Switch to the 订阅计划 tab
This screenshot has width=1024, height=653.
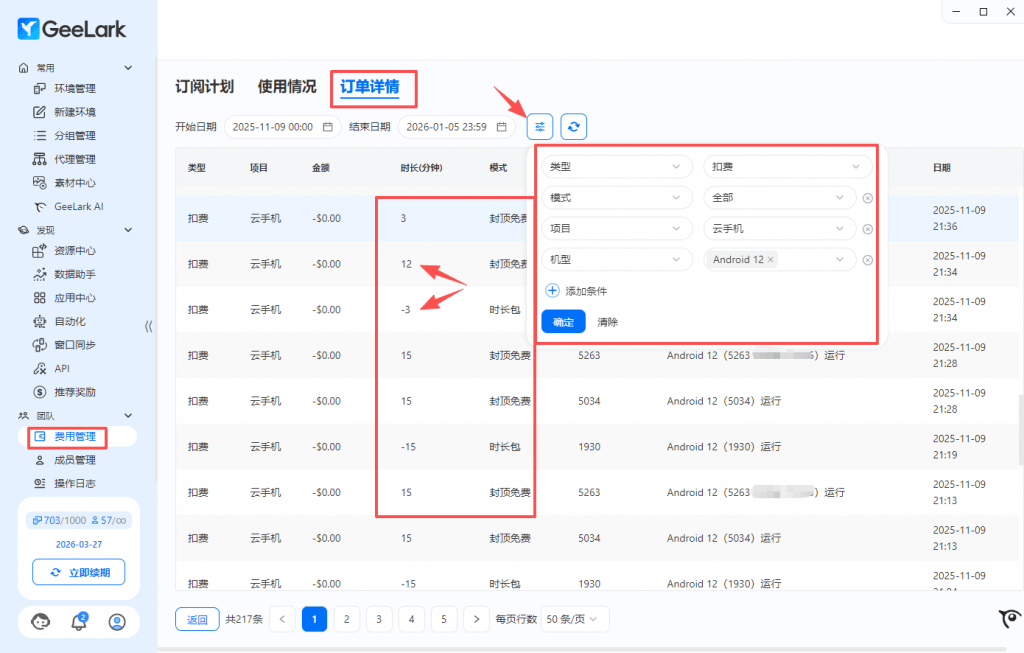pyautogui.click(x=205, y=87)
